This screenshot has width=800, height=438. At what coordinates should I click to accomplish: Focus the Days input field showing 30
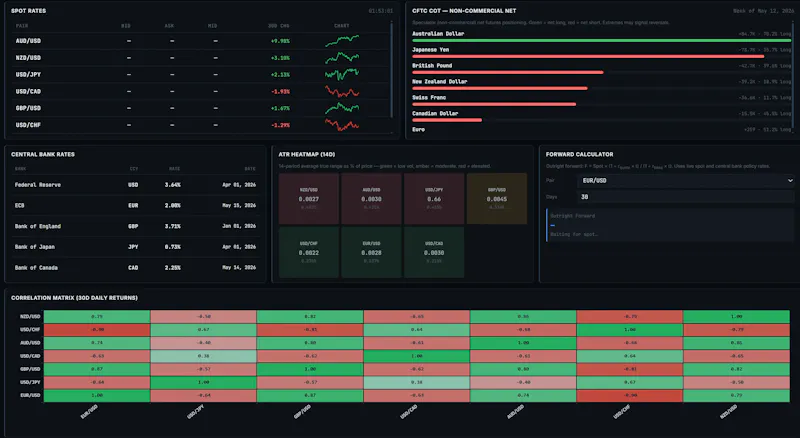[x=686, y=197]
